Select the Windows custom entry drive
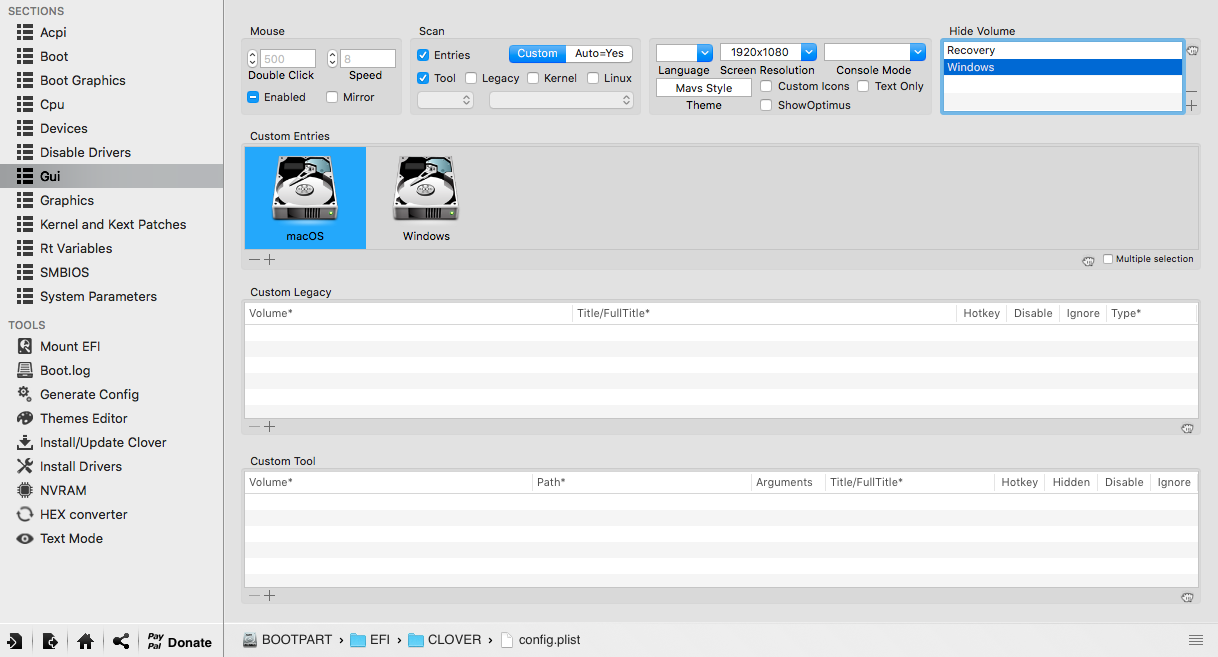The image size is (1218, 657). pyautogui.click(x=426, y=197)
